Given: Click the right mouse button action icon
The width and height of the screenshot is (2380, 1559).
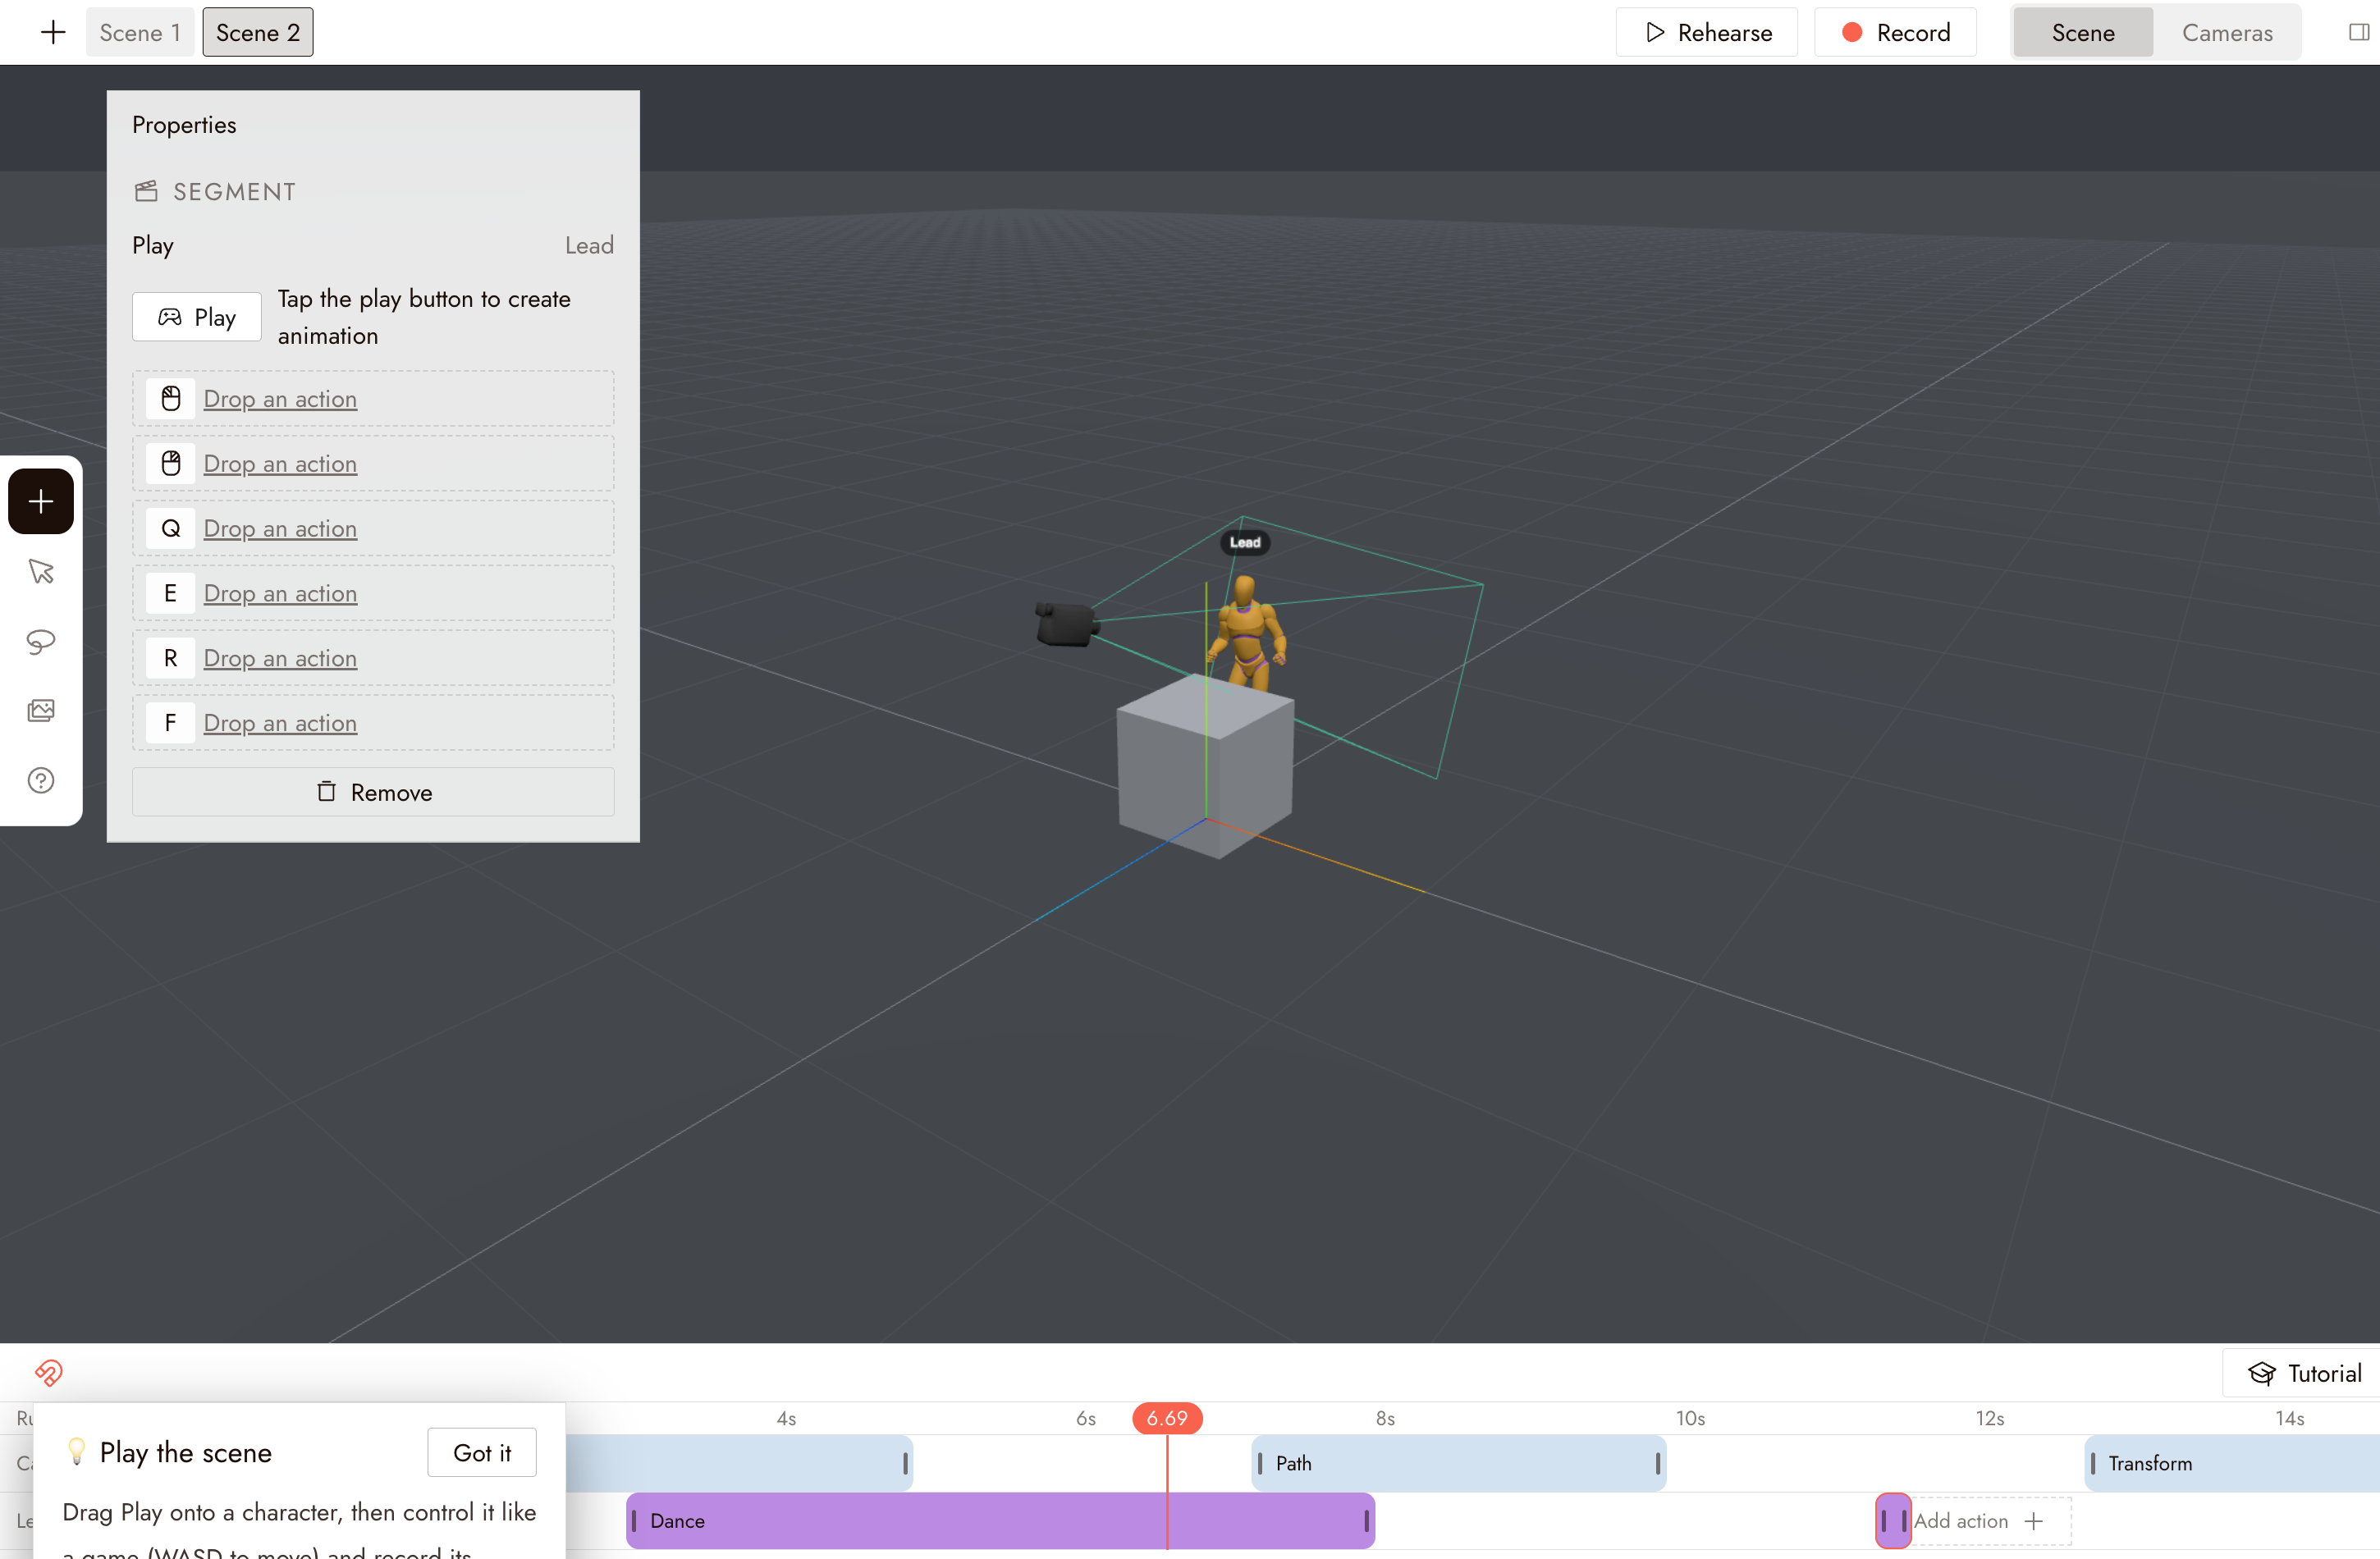Looking at the screenshot, I should (171, 463).
